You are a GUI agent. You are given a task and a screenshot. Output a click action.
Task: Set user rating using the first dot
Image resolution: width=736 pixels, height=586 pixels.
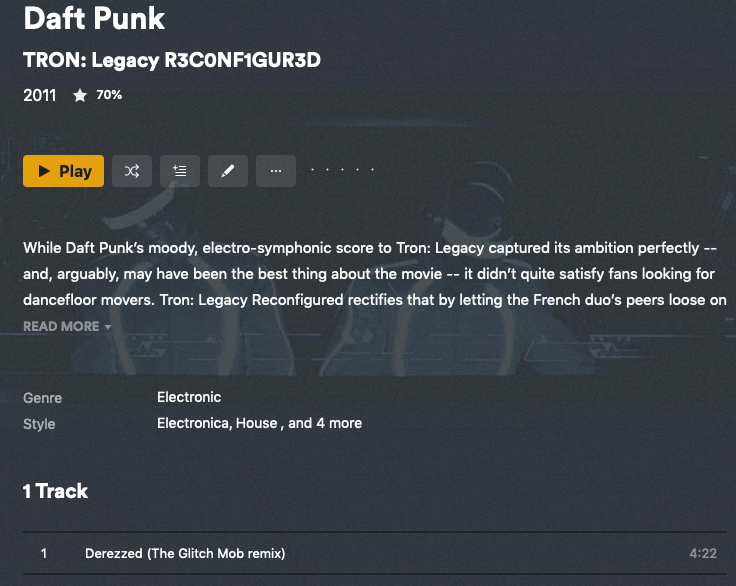[313, 170]
